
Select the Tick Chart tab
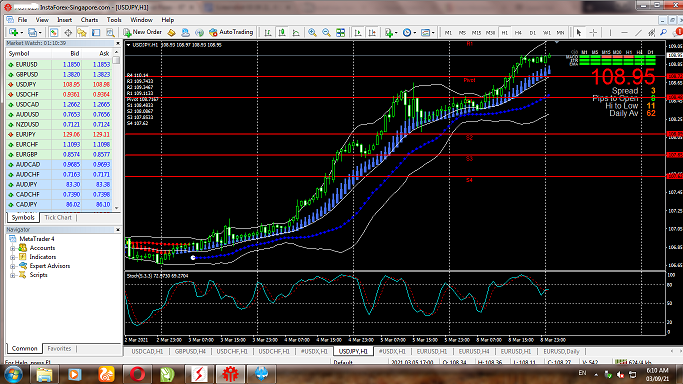pyautogui.click(x=58, y=217)
